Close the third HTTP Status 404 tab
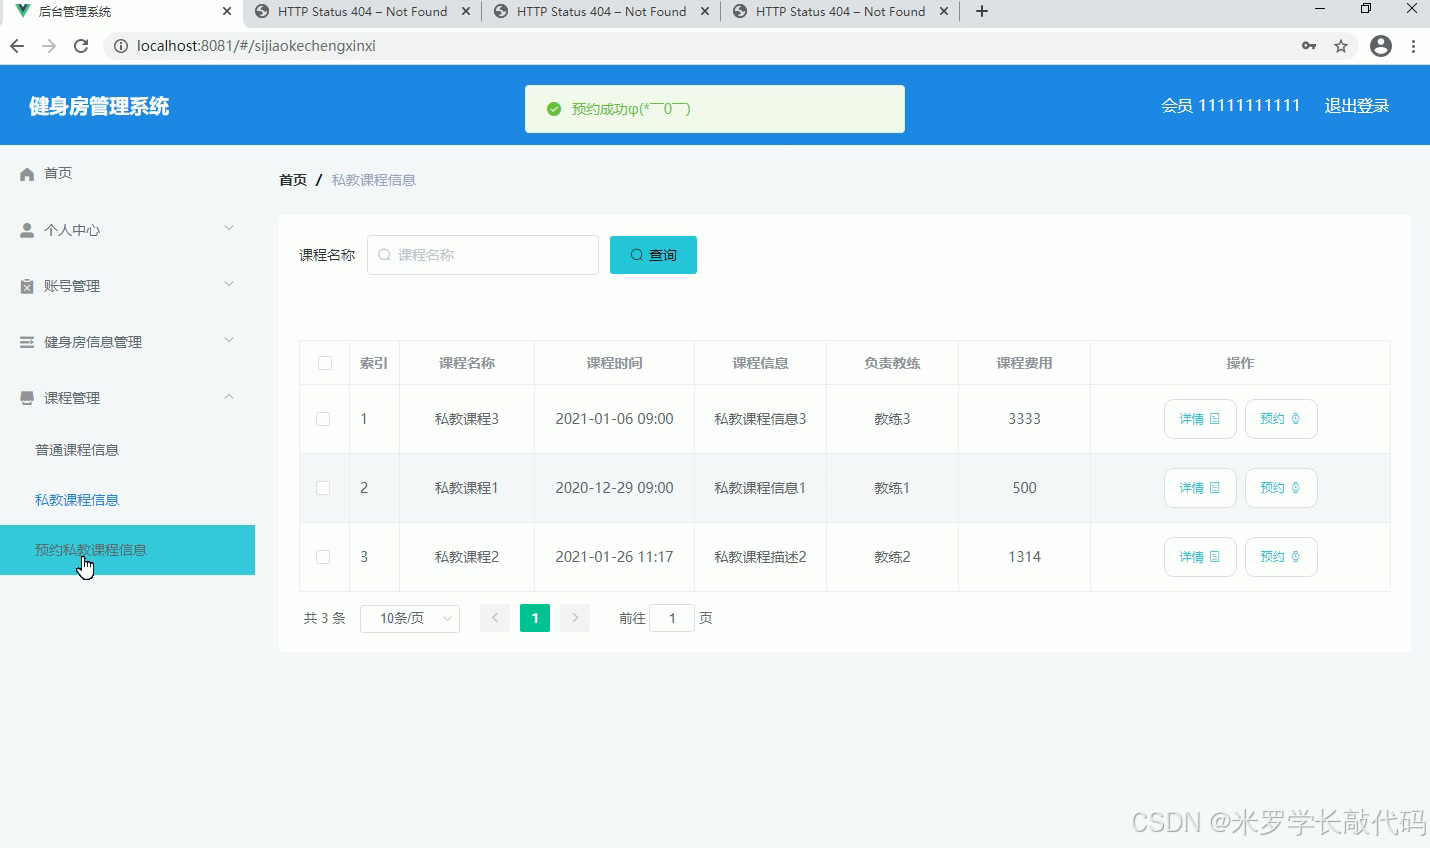Image resolution: width=1430 pixels, height=848 pixels. coord(943,12)
